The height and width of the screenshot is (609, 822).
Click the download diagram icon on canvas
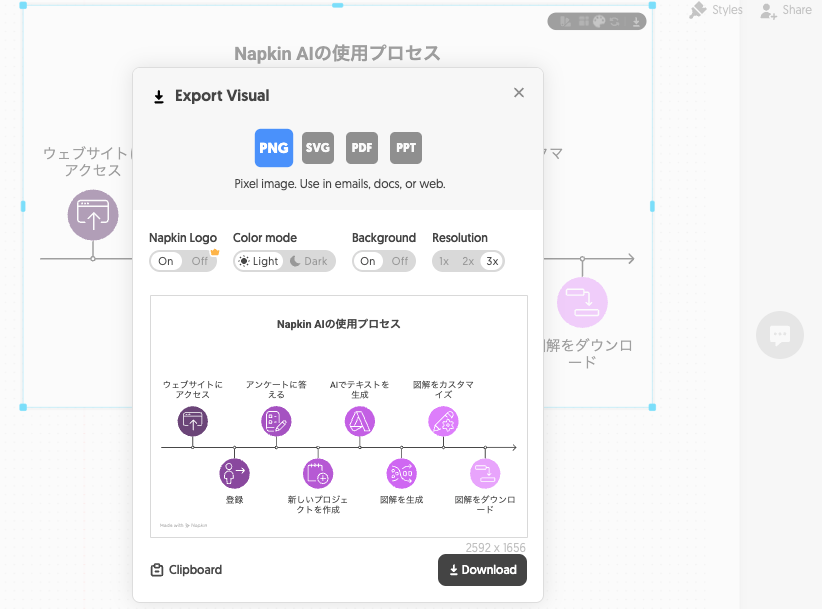tap(582, 302)
